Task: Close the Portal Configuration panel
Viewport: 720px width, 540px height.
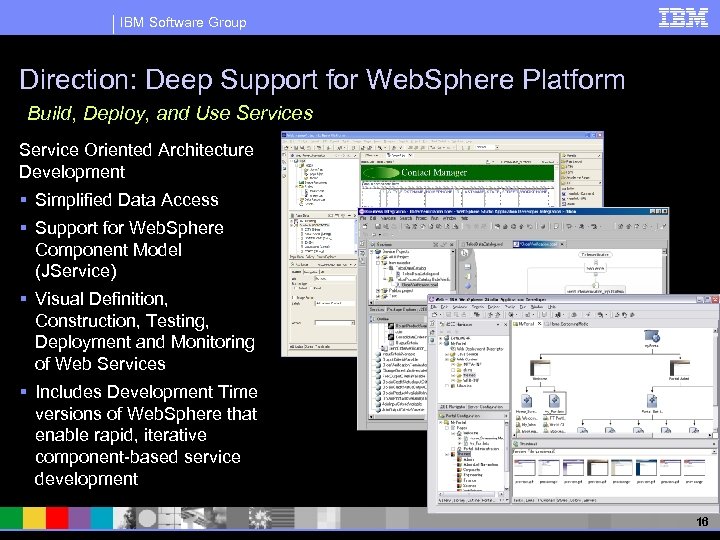Action: (506, 416)
